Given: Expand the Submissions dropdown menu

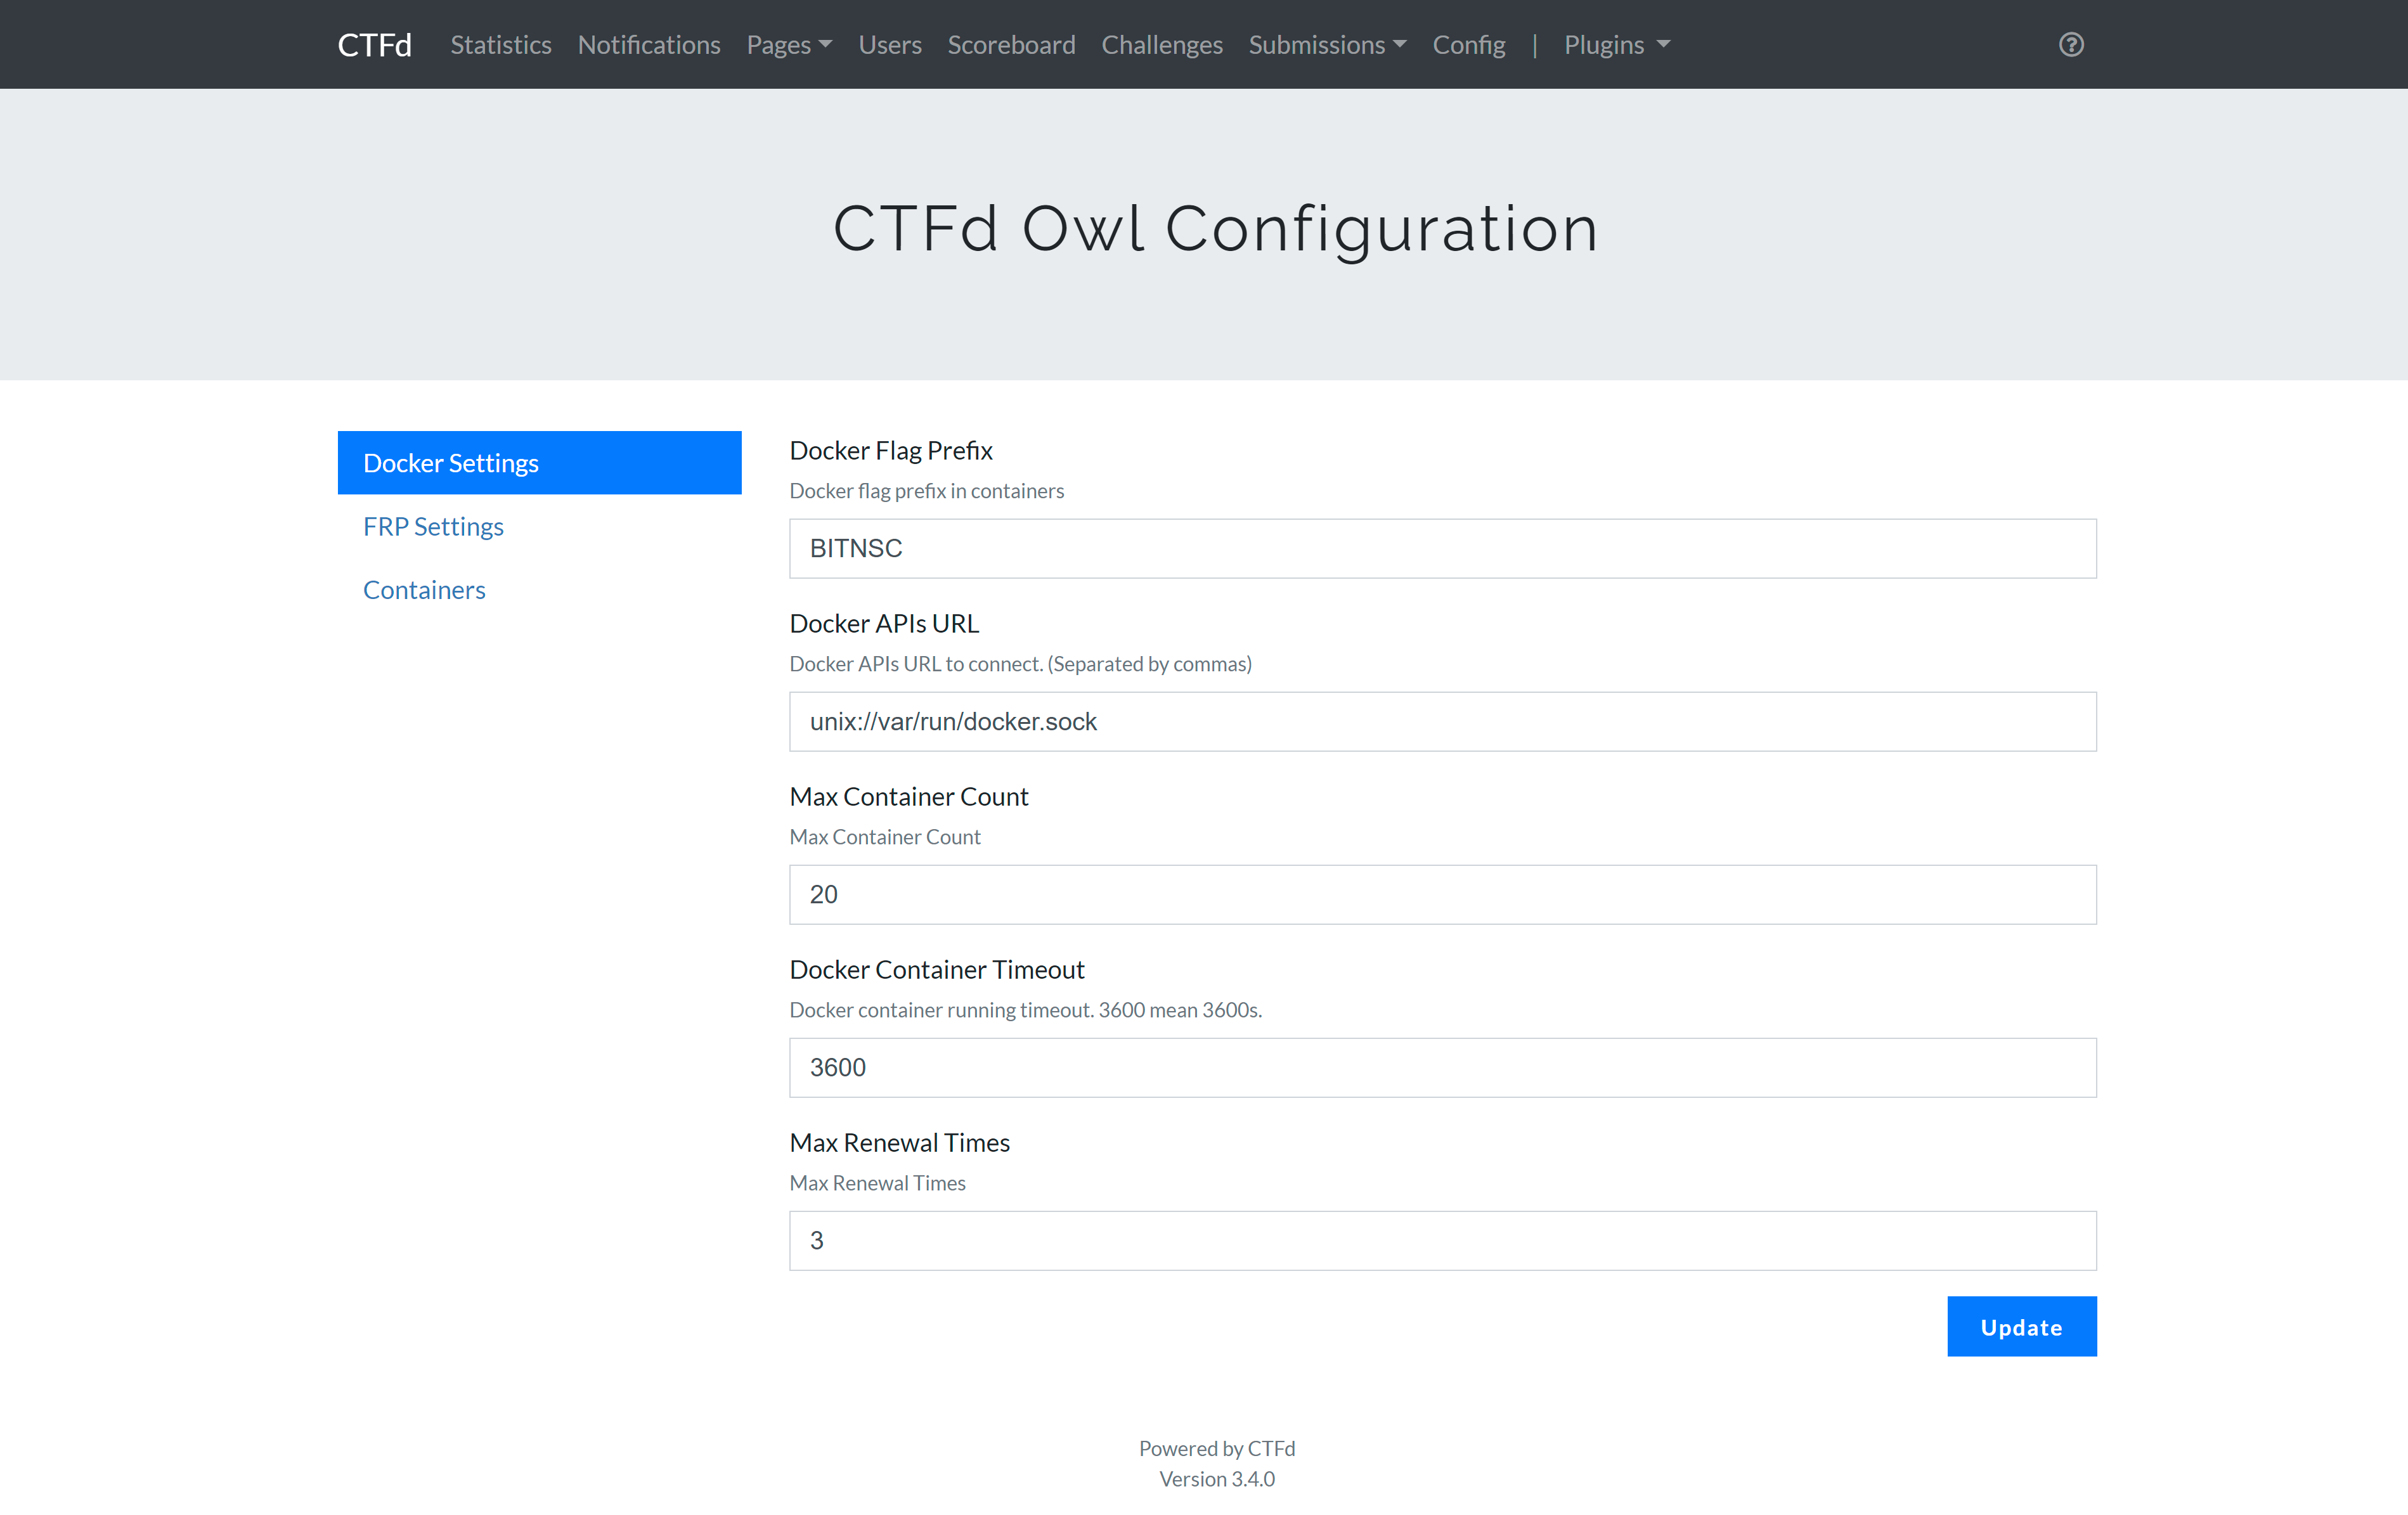Looking at the screenshot, I should pyautogui.click(x=1326, y=45).
